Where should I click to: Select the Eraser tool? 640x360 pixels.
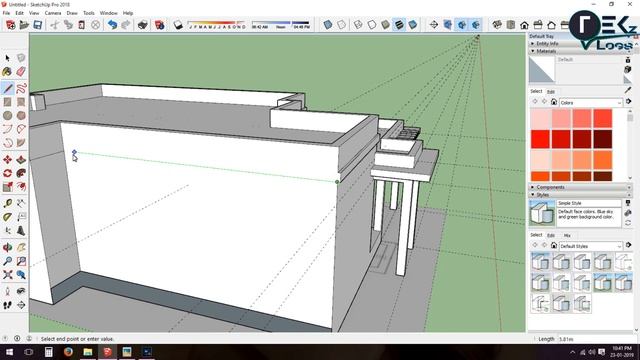pos(21,72)
